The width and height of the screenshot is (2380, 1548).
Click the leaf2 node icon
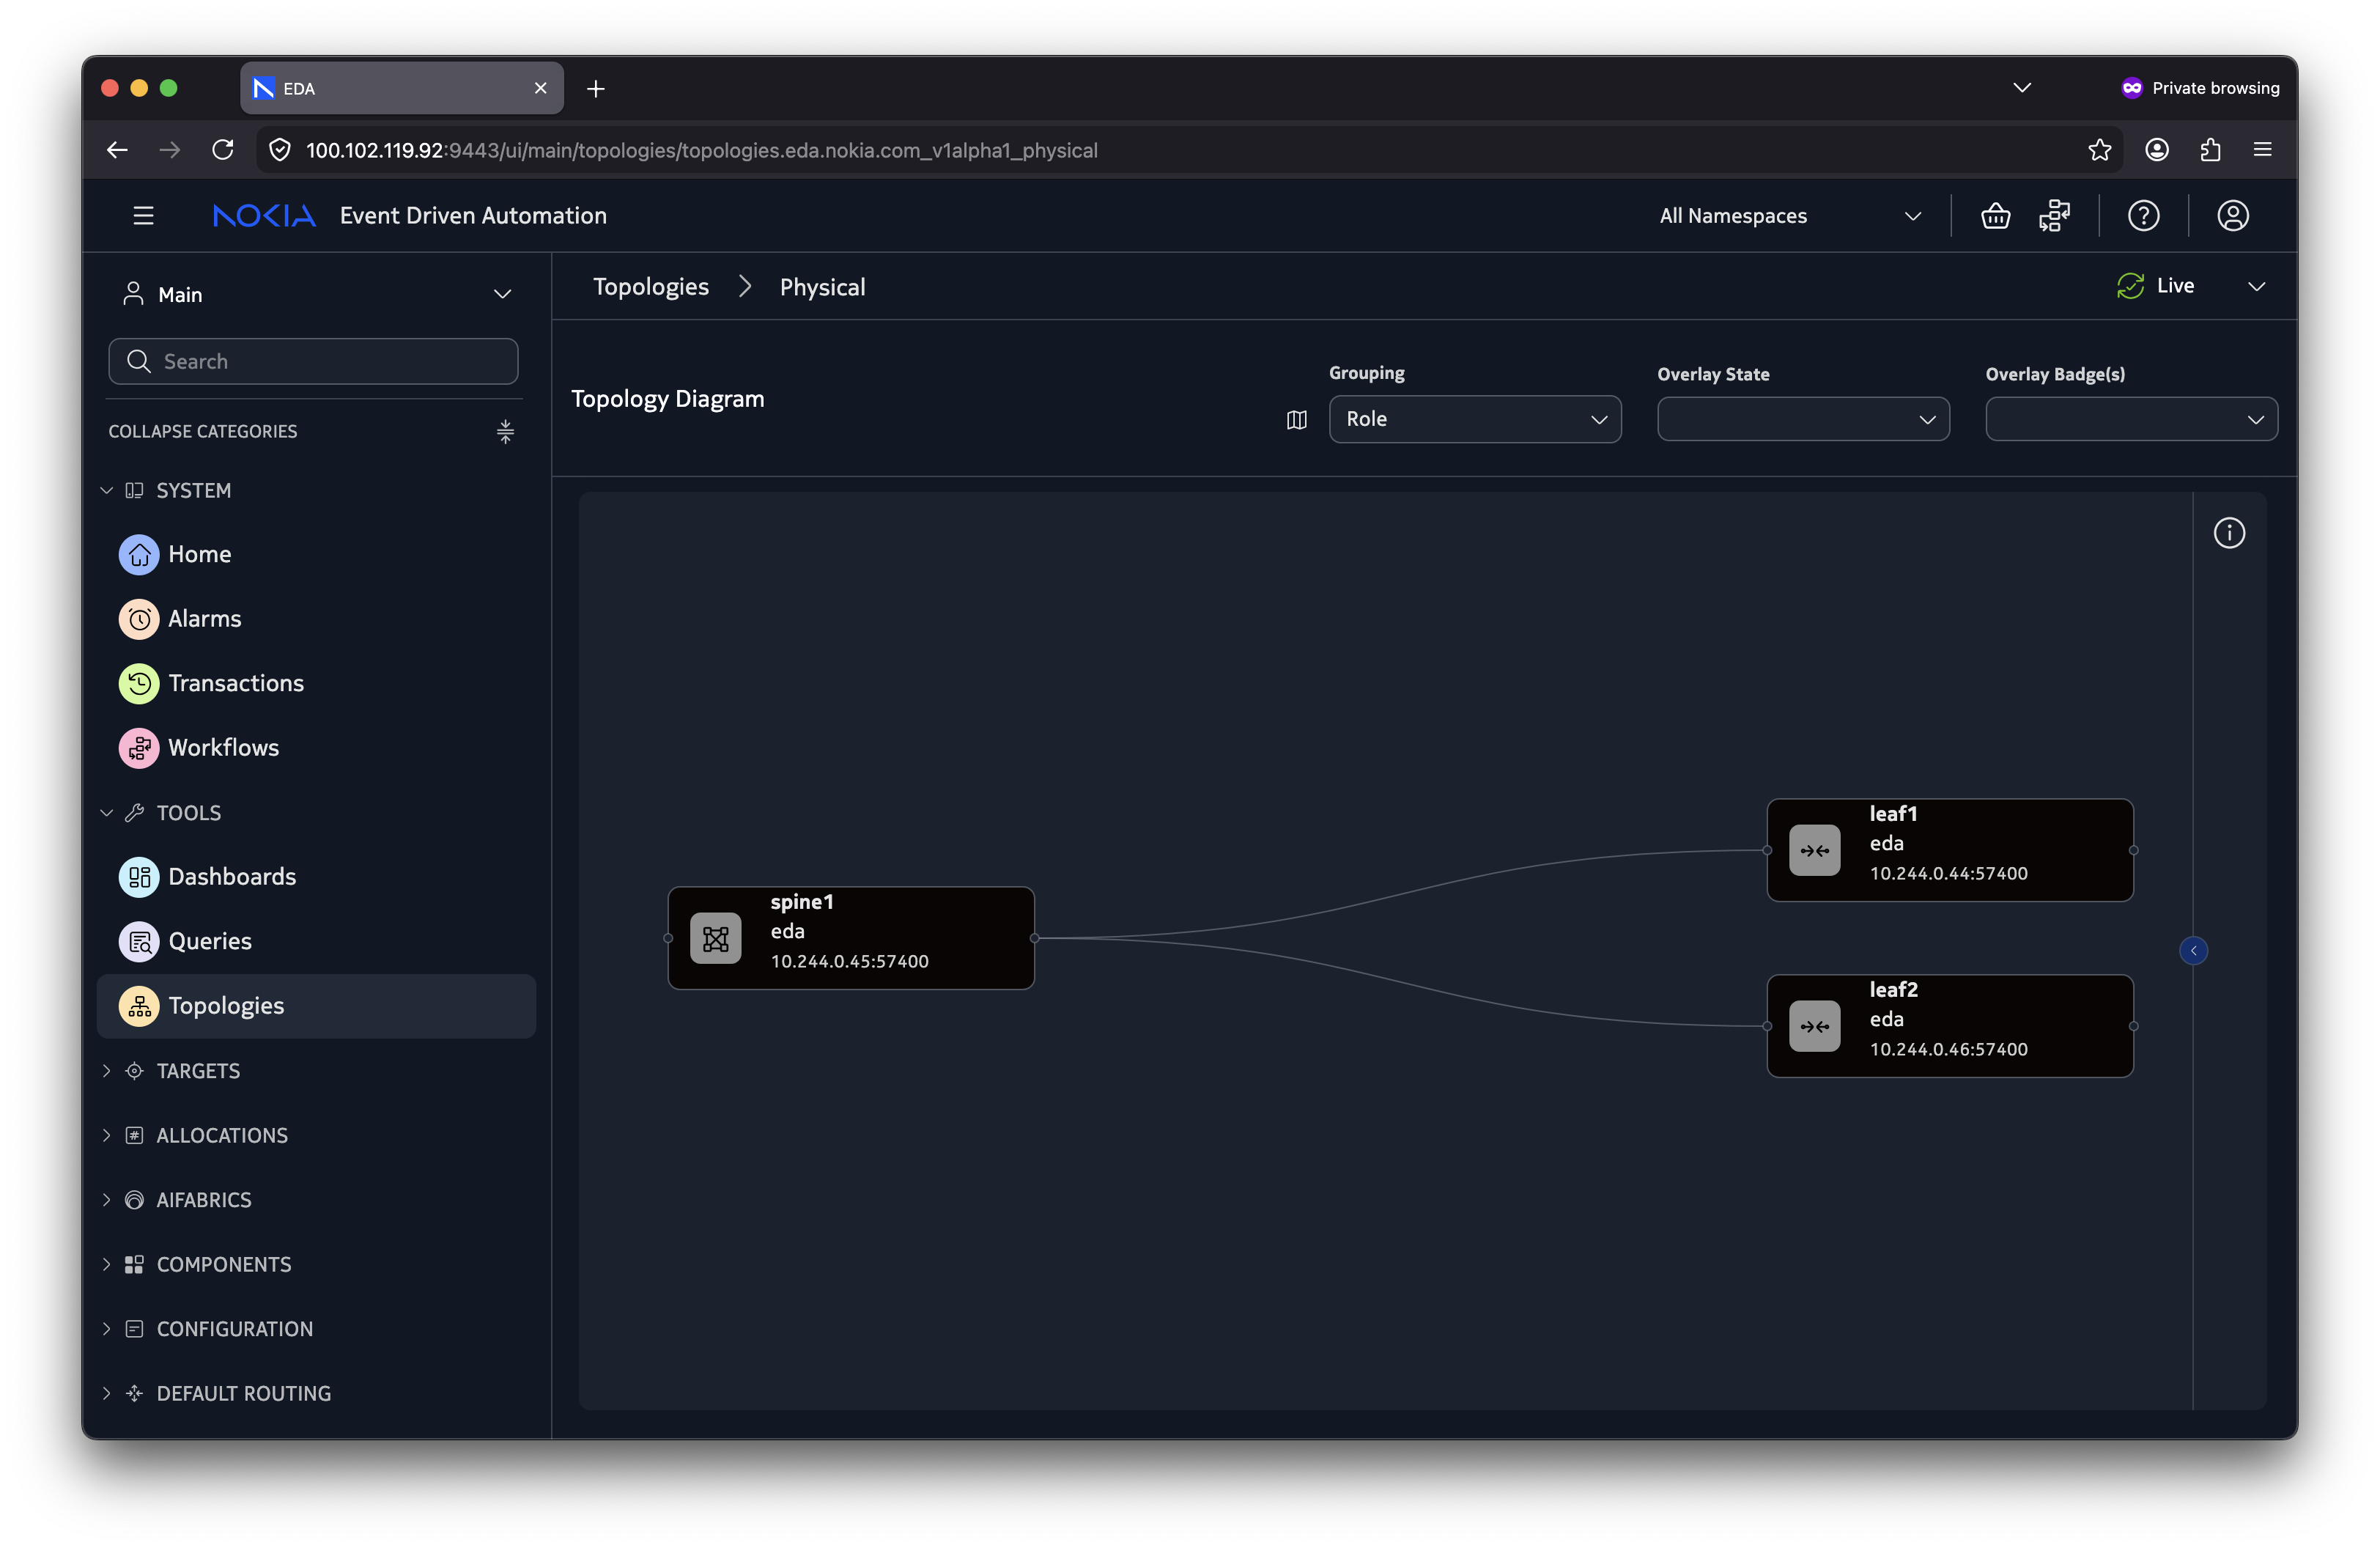pyautogui.click(x=1815, y=1027)
